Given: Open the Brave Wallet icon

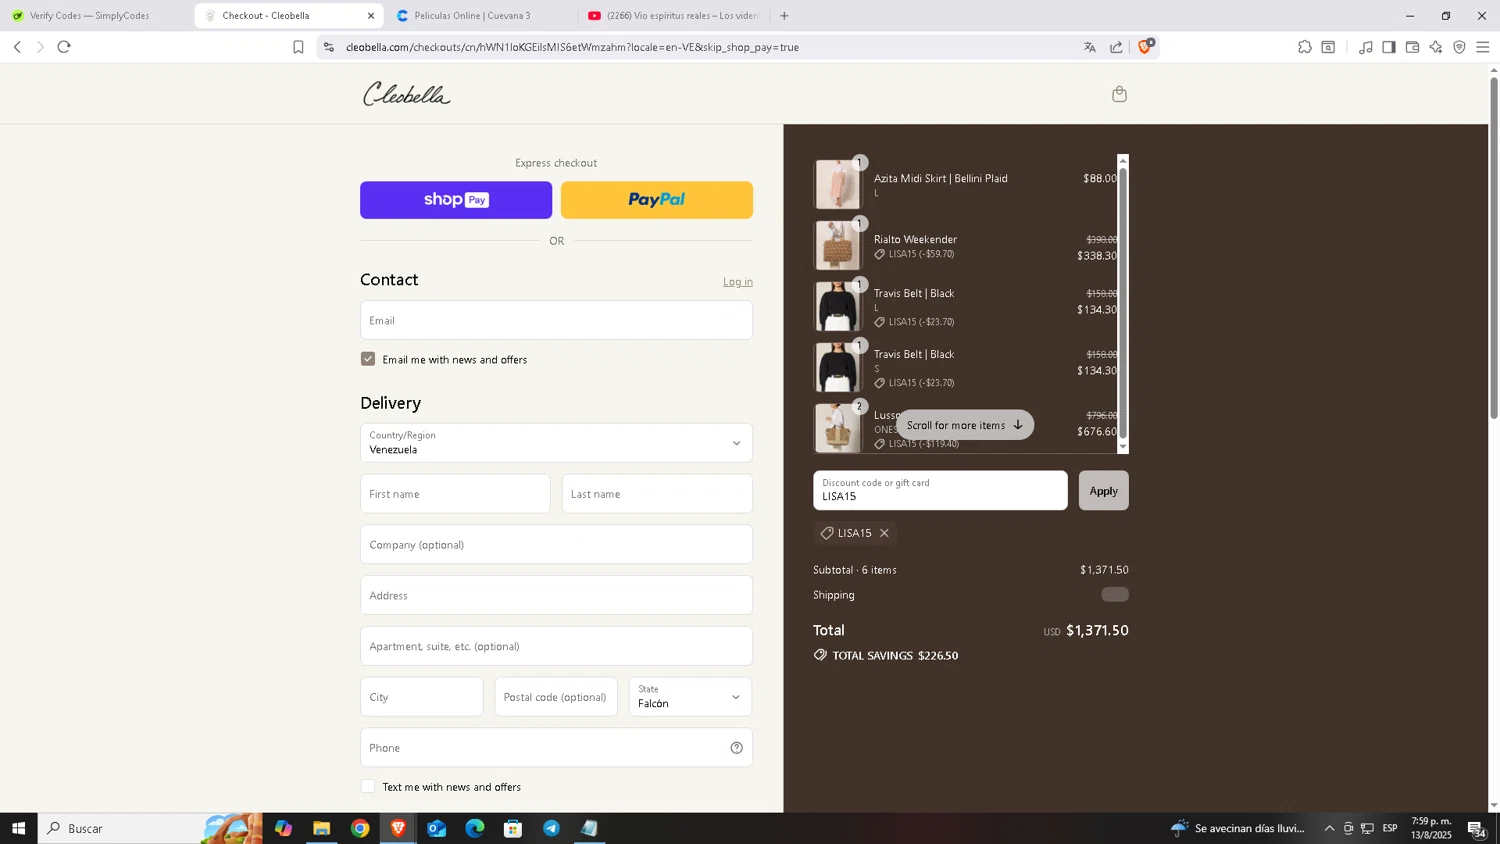Looking at the screenshot, I should tap(1412, 47).
